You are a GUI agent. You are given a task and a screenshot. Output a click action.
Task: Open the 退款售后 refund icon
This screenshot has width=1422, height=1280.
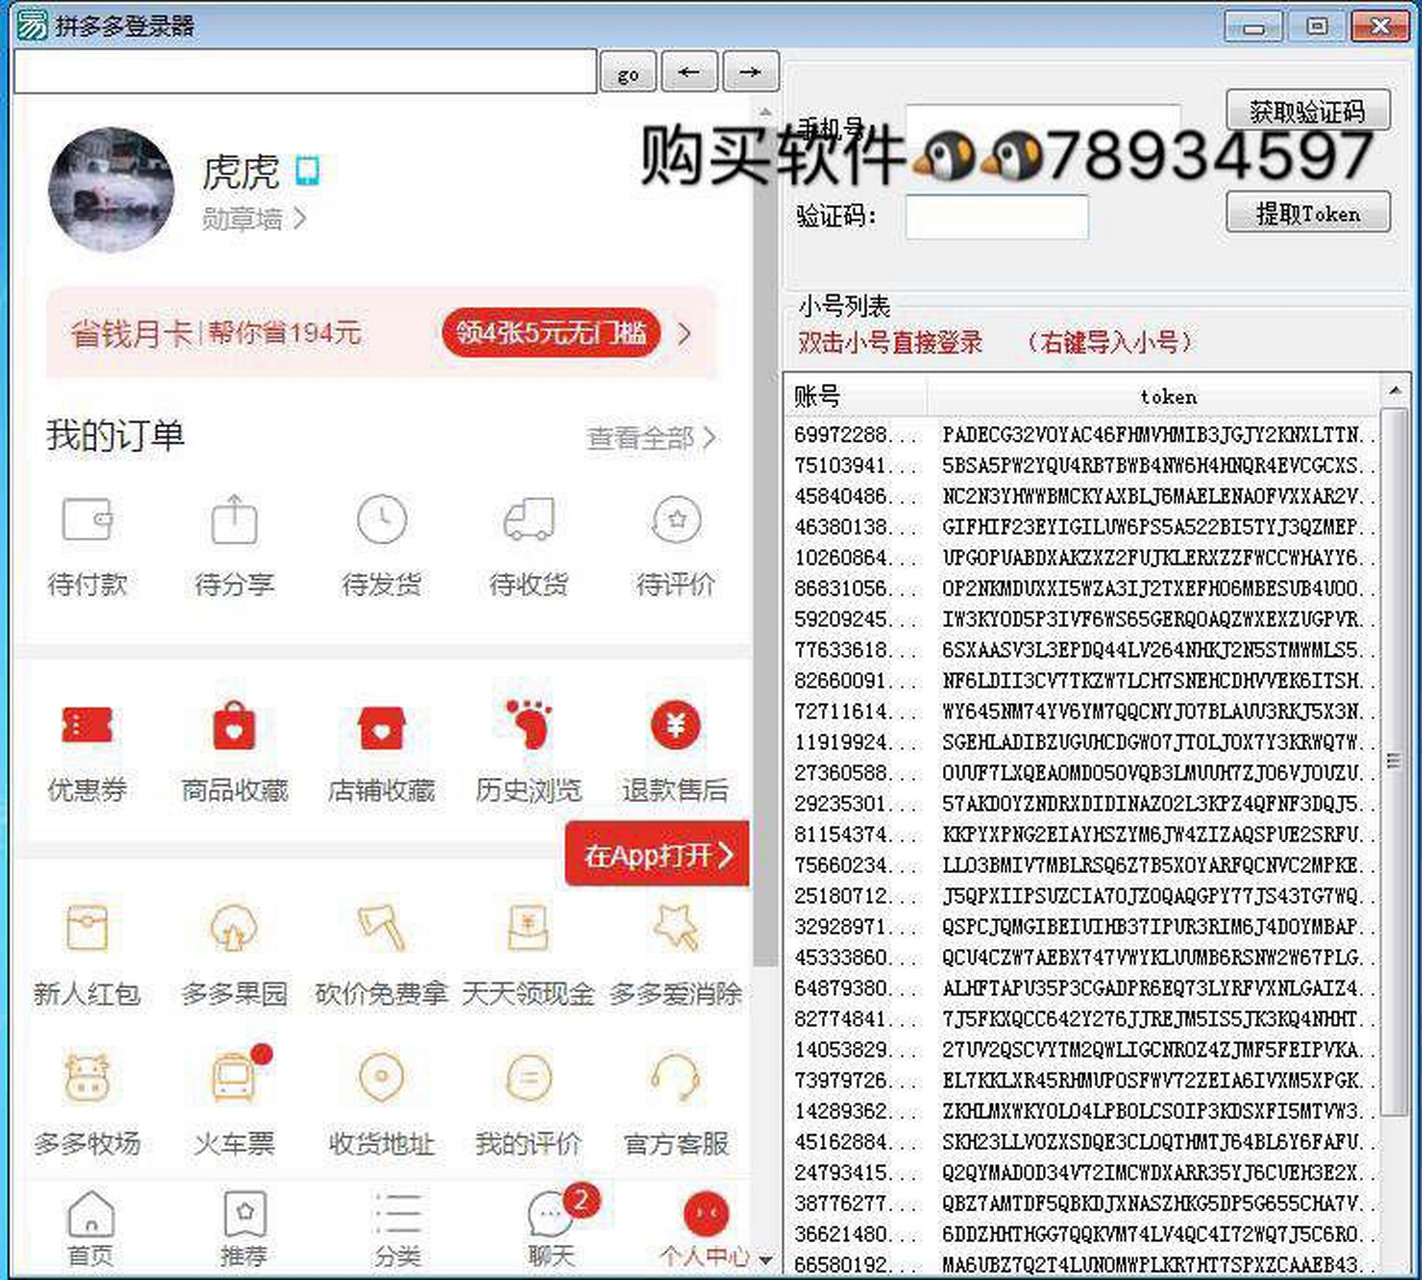pyautogui.click(x=677, y=726)
